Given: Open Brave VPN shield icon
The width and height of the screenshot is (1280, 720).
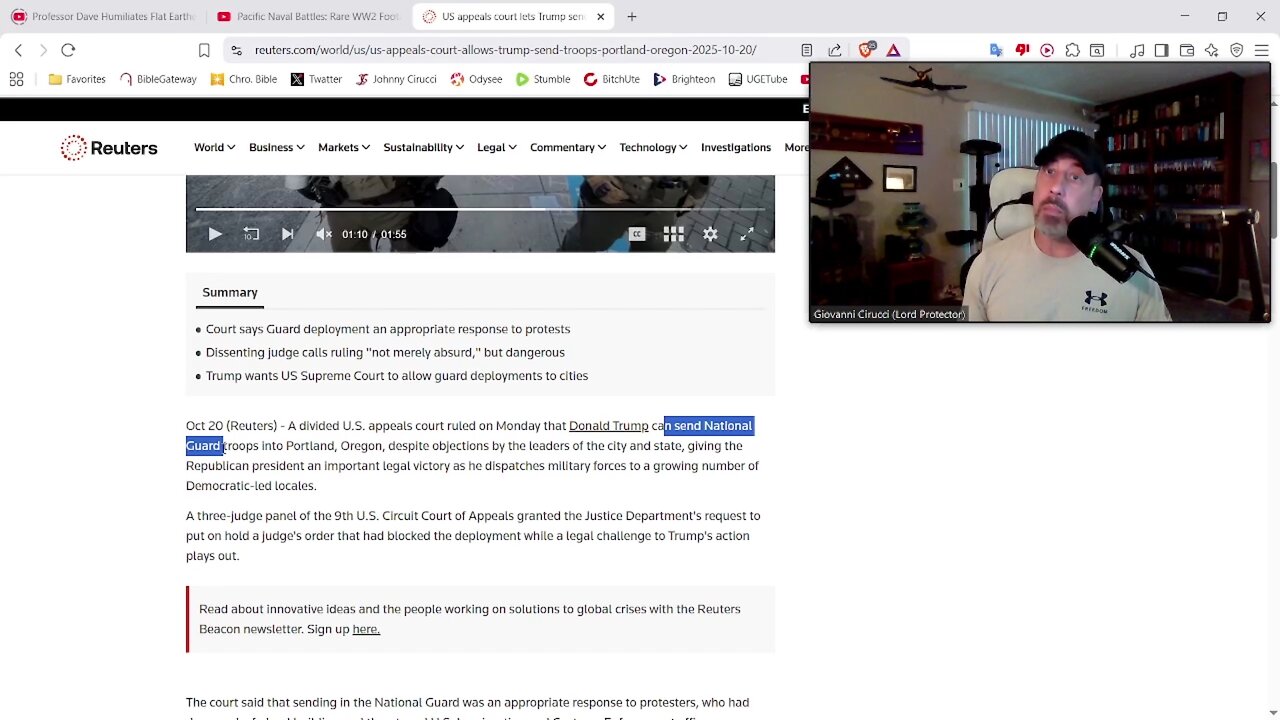Looking at the screenshot, I should [1236, 50].
